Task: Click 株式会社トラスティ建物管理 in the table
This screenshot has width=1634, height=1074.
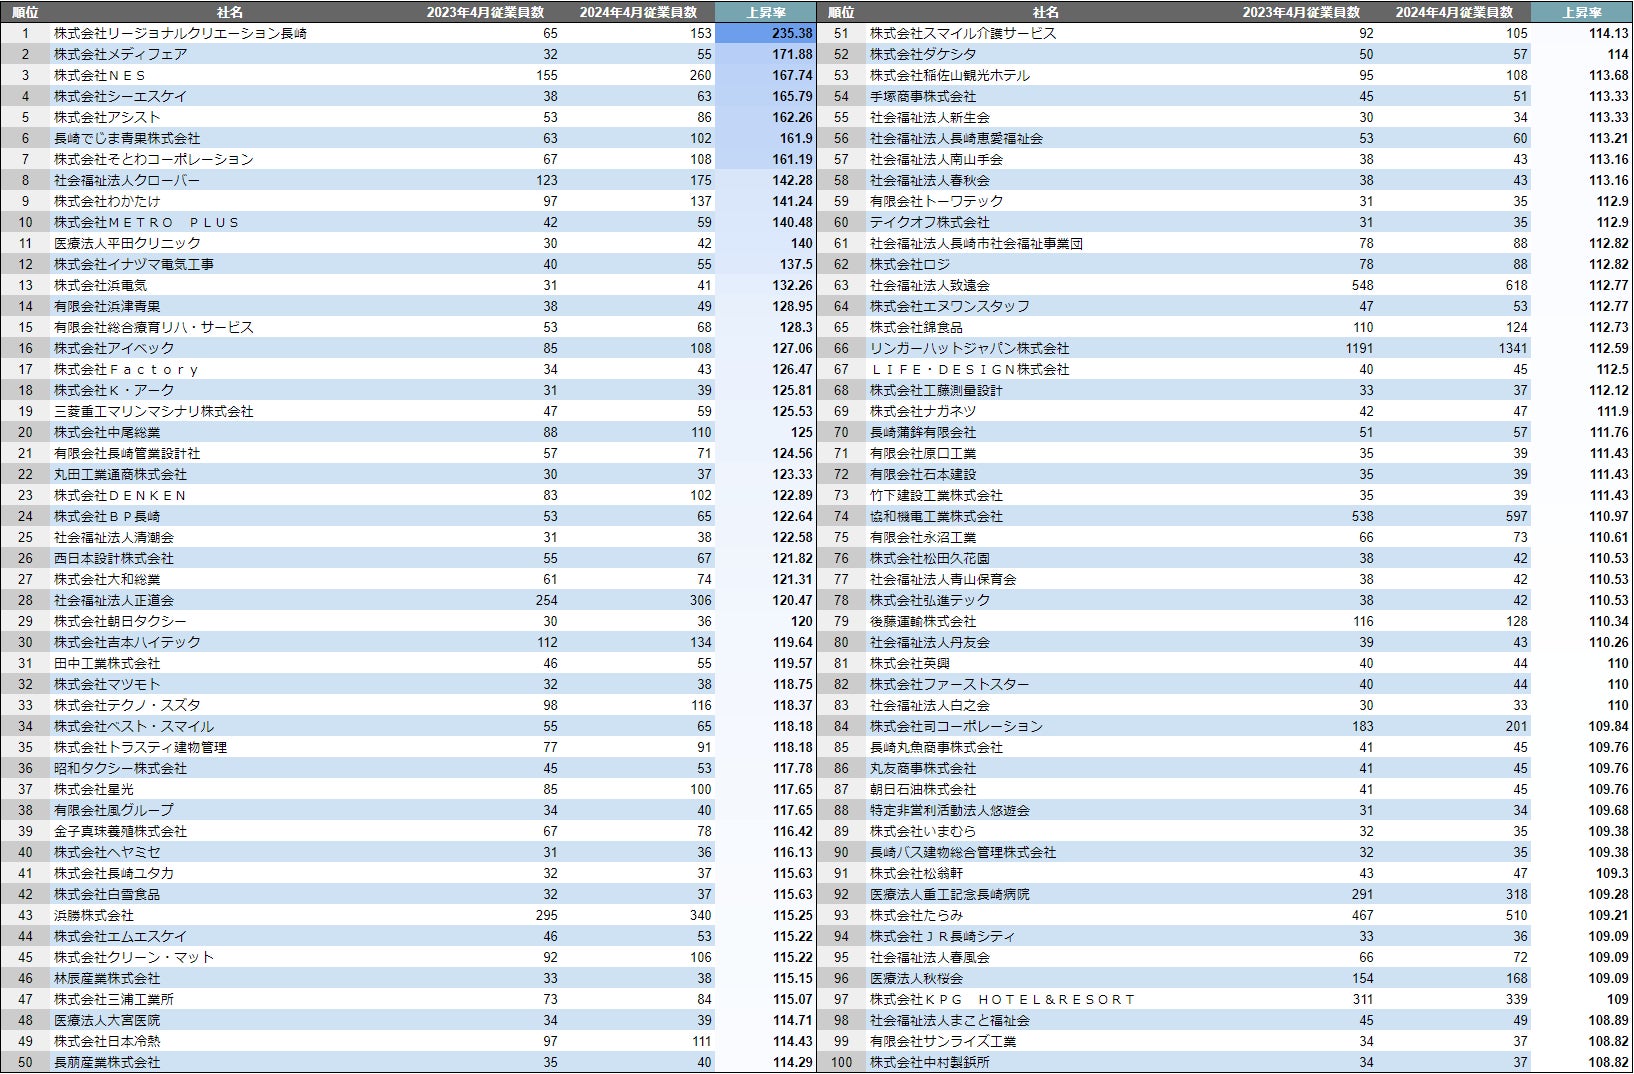Action: [140, 747]
